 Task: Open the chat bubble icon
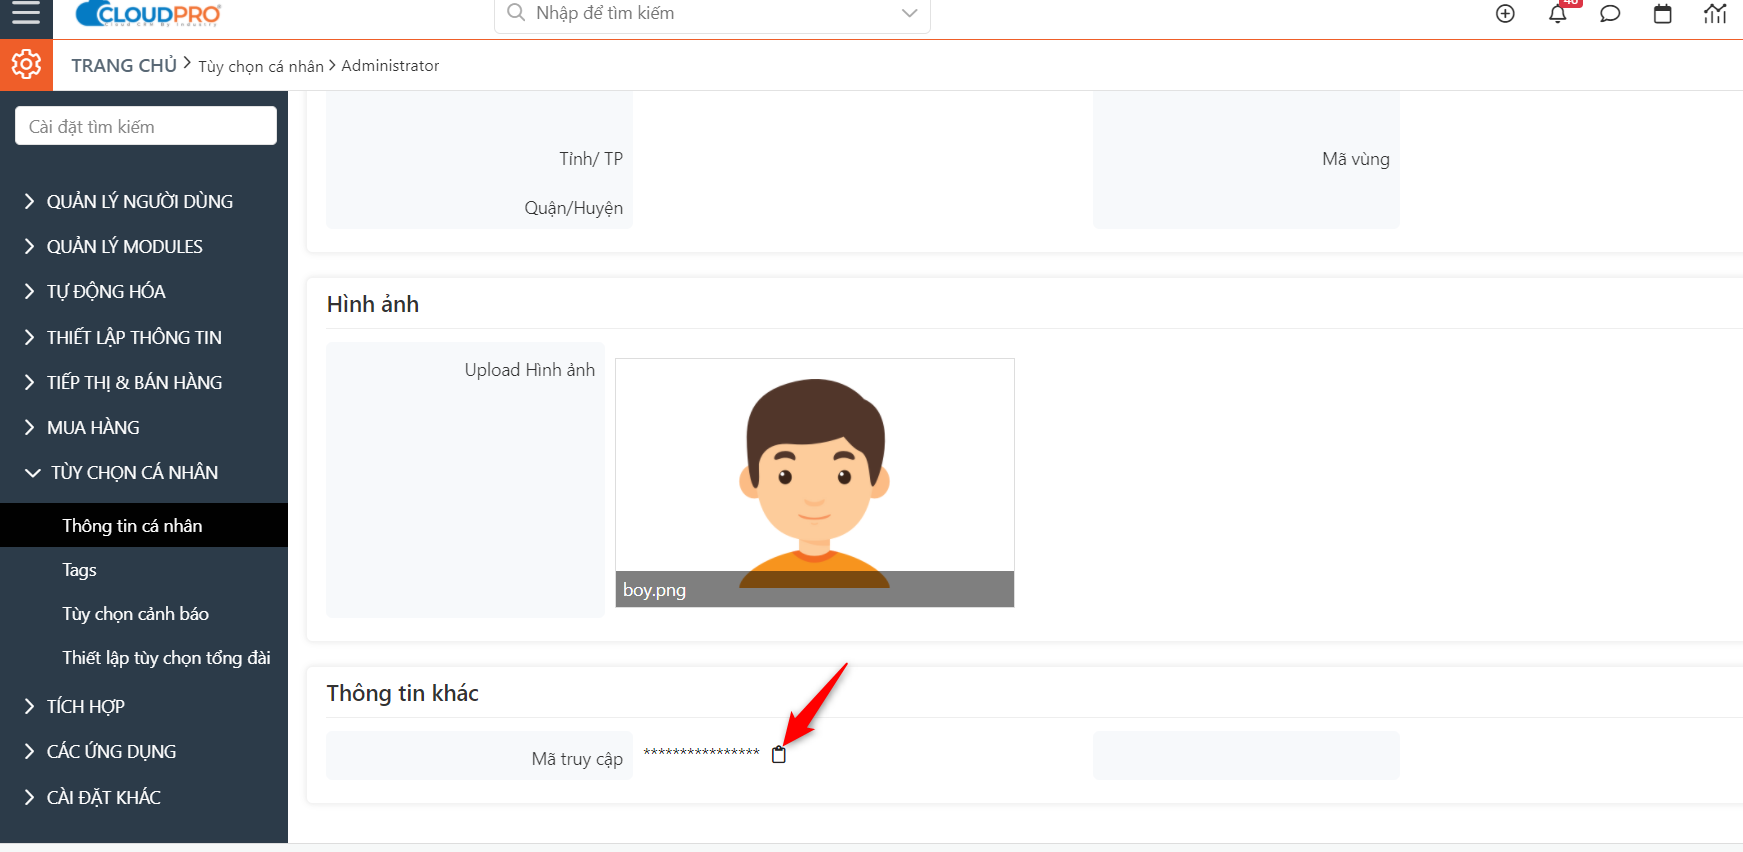[1610, 14]
